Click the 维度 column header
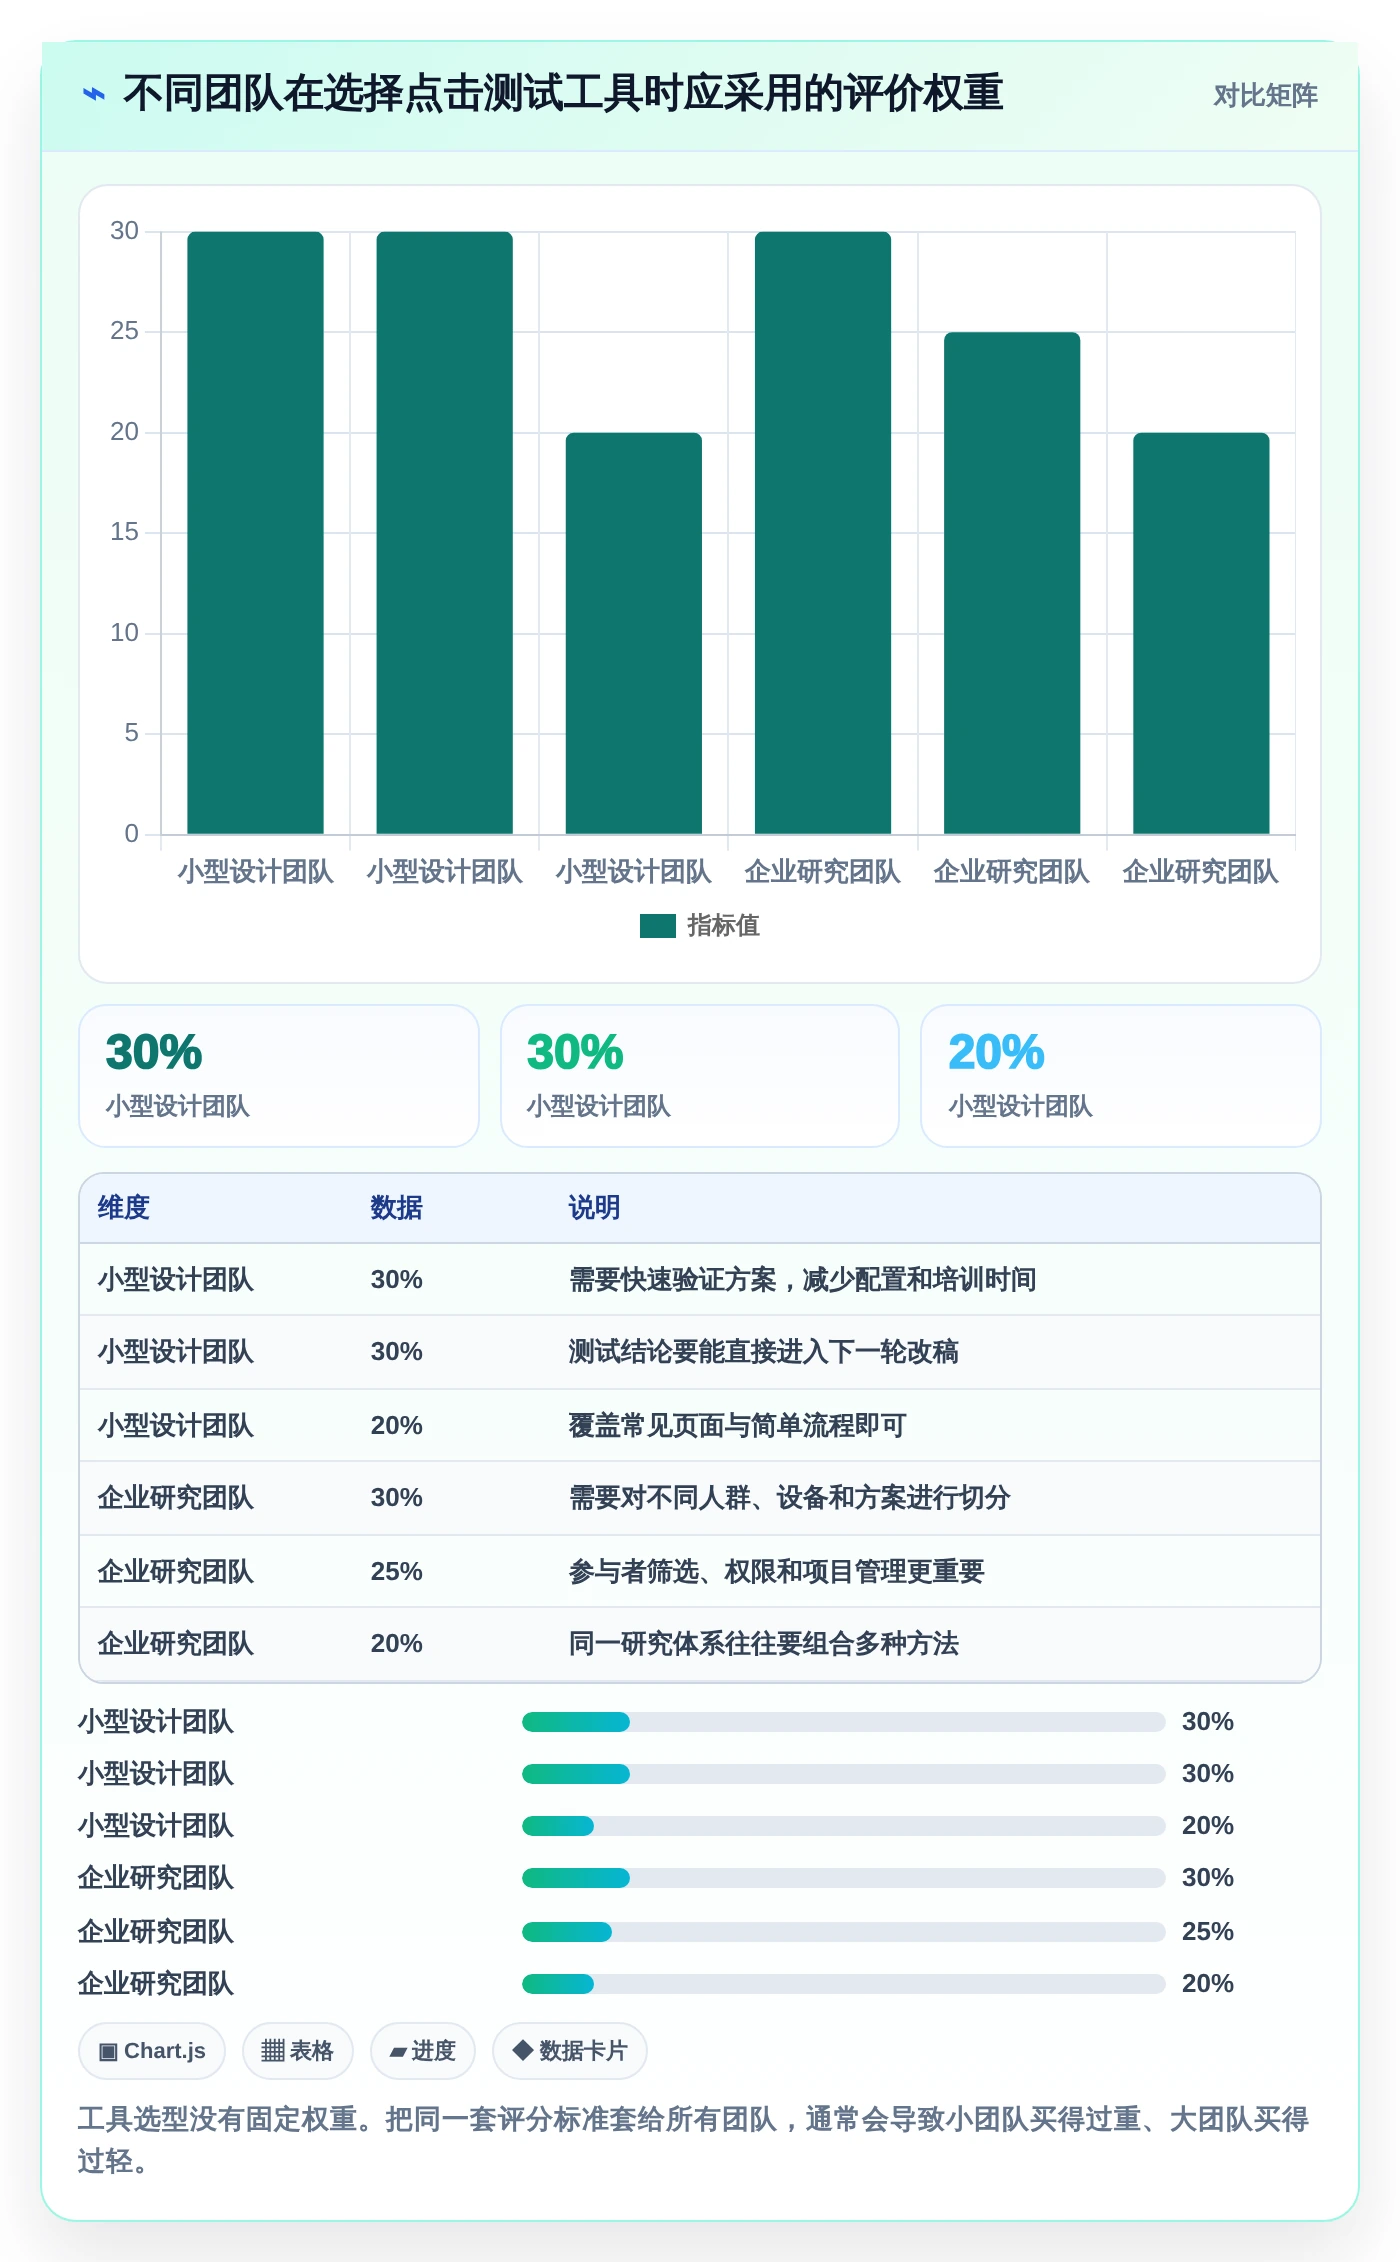Image resolution: width=1400 pixels, height=2262 pixels. tap(124, 1208)
